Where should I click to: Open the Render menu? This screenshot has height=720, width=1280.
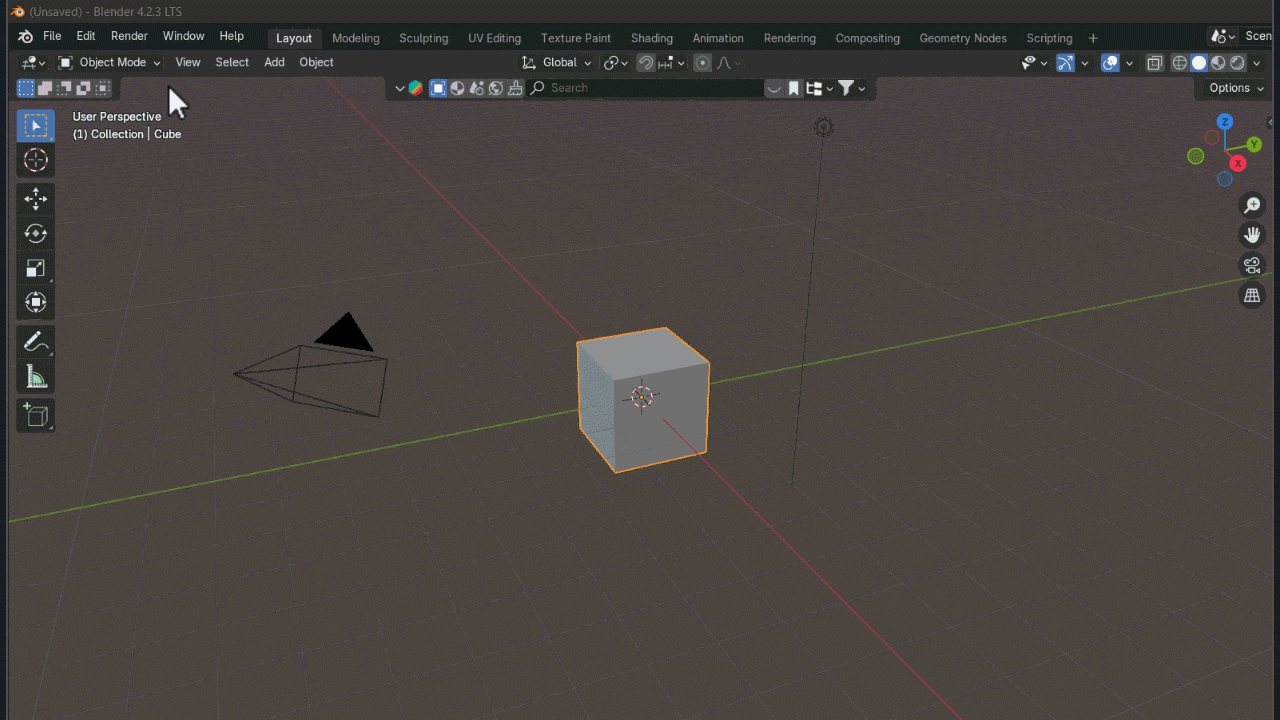(x=129, y=36)
